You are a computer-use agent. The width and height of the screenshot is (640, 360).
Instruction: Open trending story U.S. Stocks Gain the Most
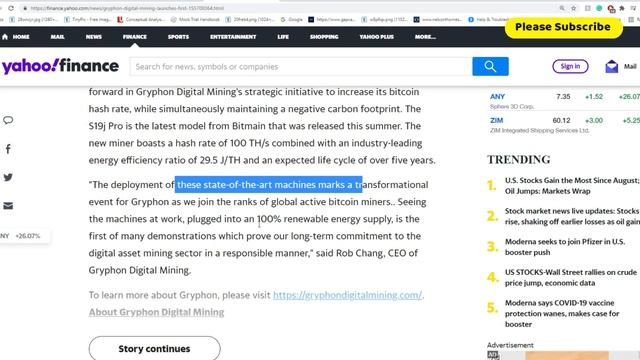[x=572, y=186]
